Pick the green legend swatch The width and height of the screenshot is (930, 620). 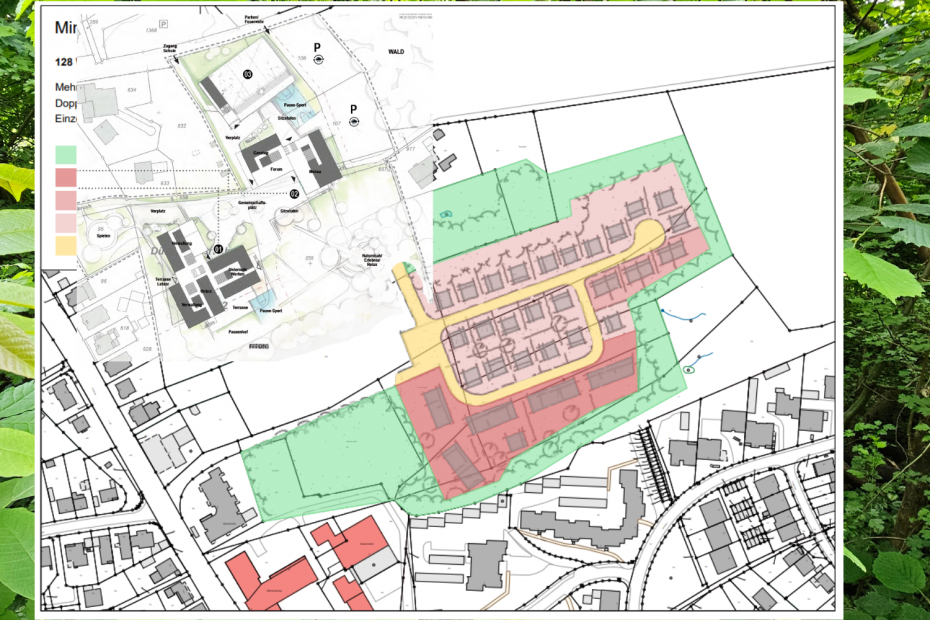point(66,154)
